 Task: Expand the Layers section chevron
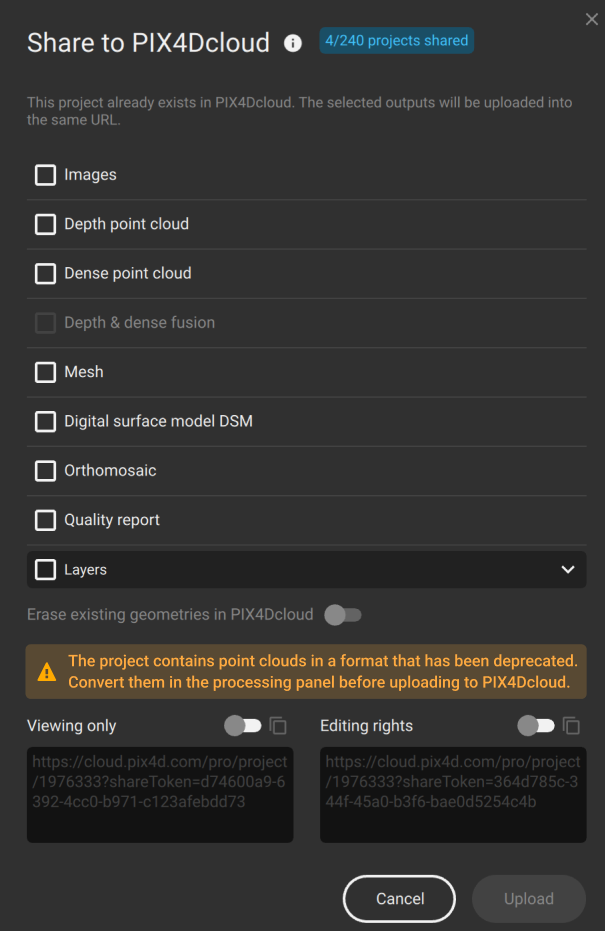click(568, 569)
